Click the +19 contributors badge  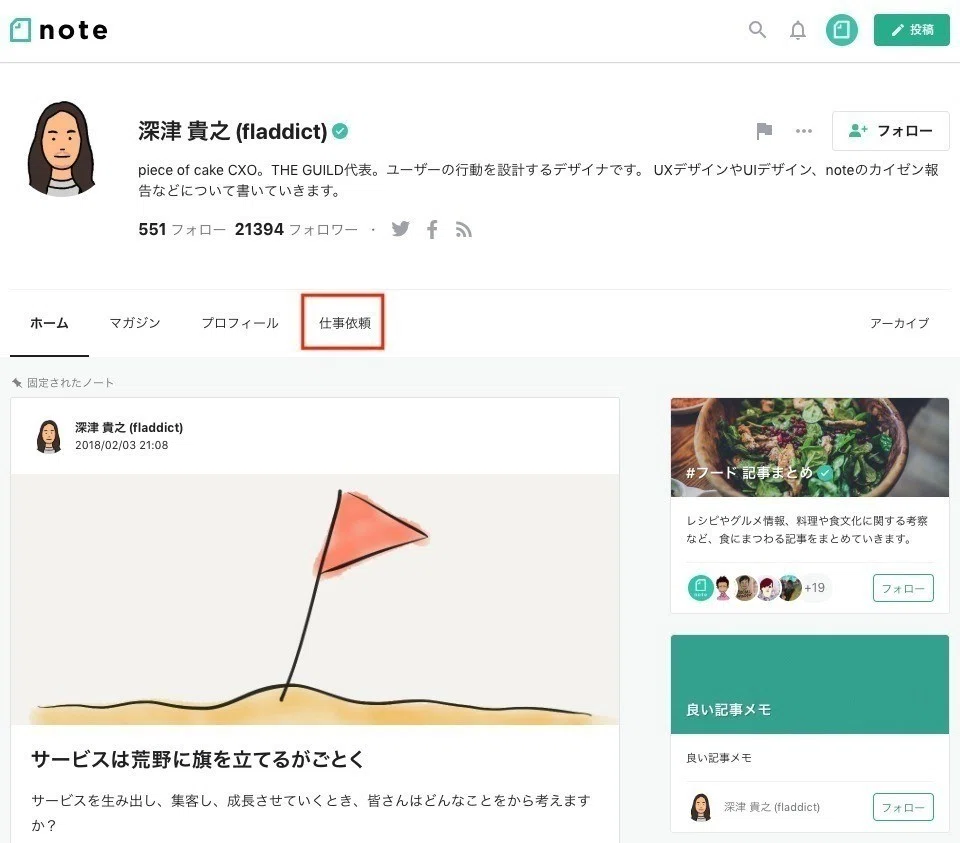click(x=815, y=588)
